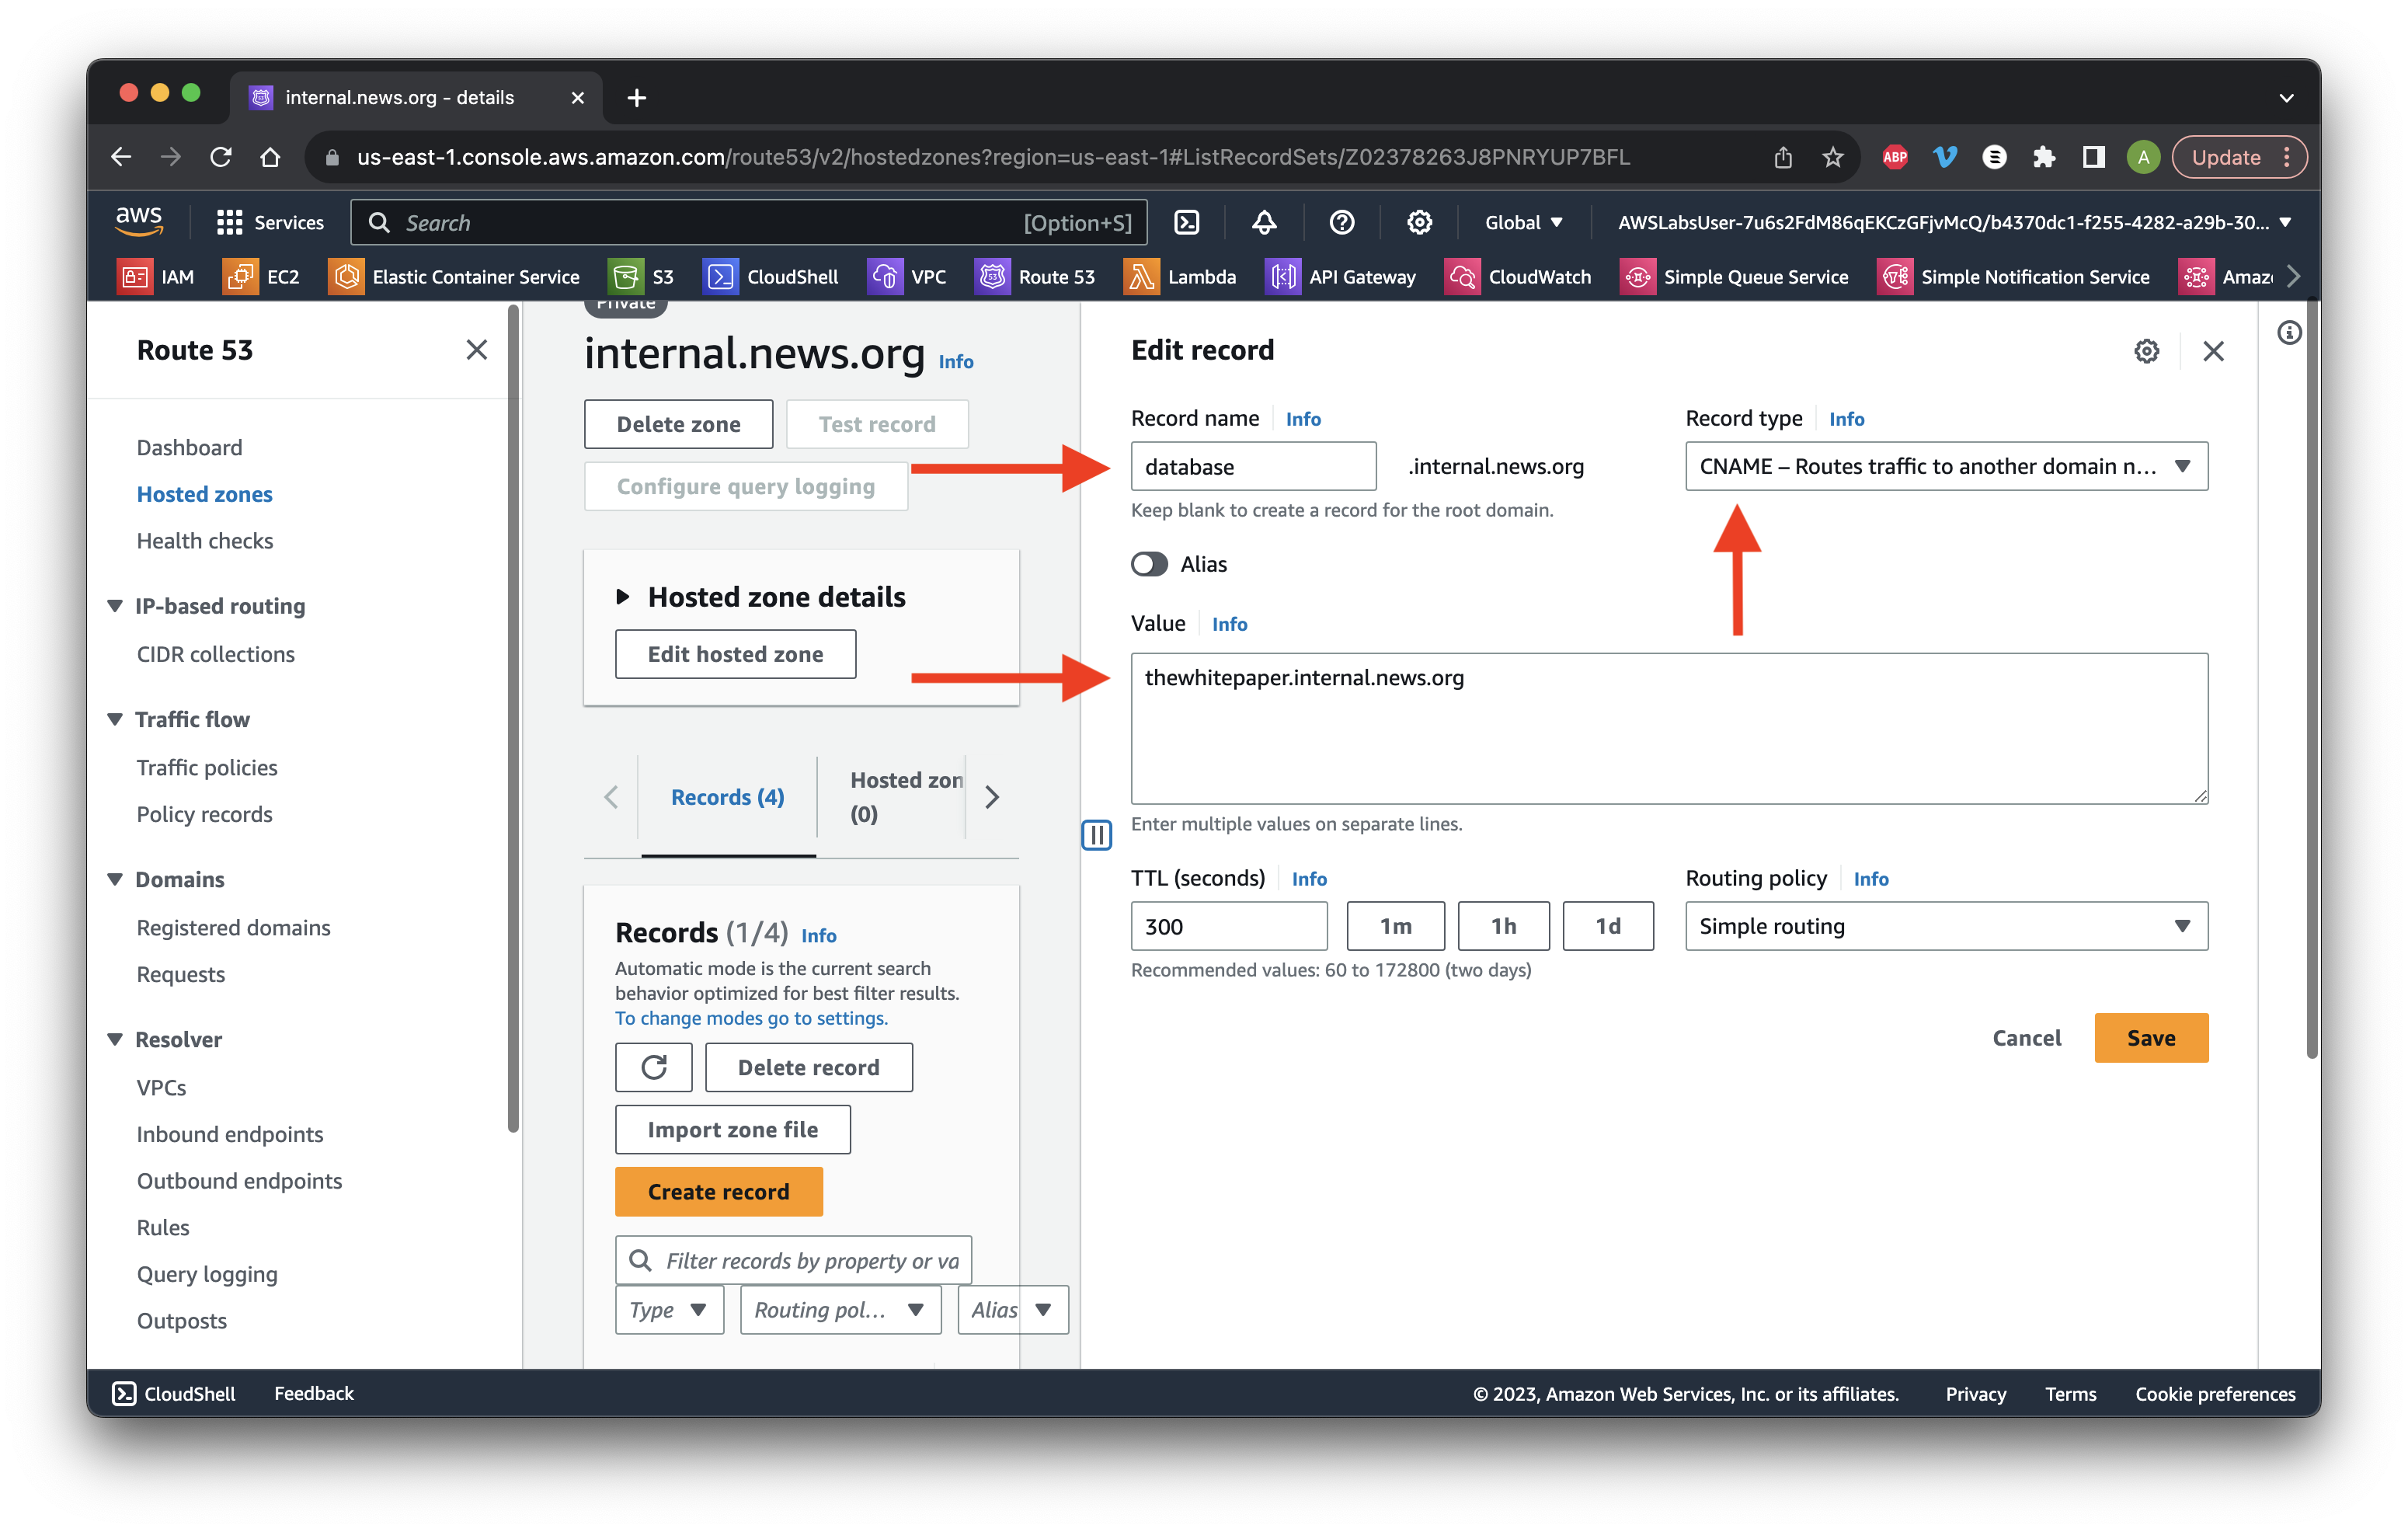Screen dimensions: 2408x1532
Task: Open Edit record panel settings gear
Action: pos(2146,351)
